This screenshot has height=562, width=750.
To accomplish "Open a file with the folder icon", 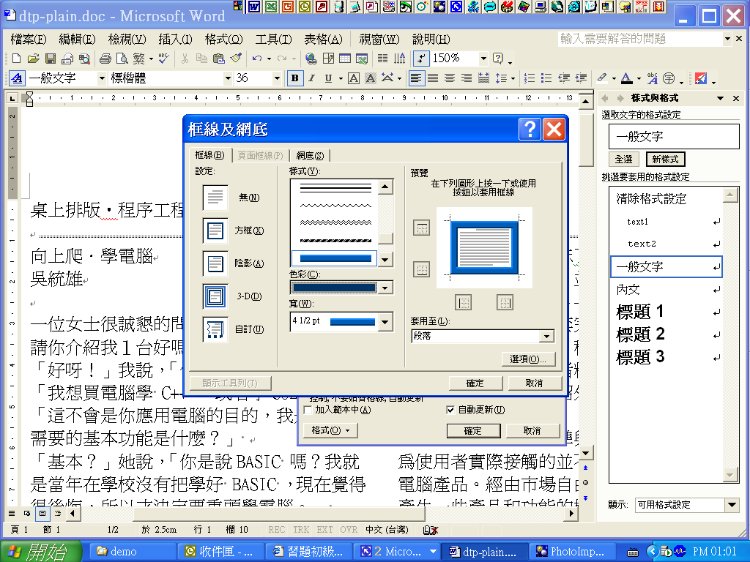I will [x=33, y=58].
